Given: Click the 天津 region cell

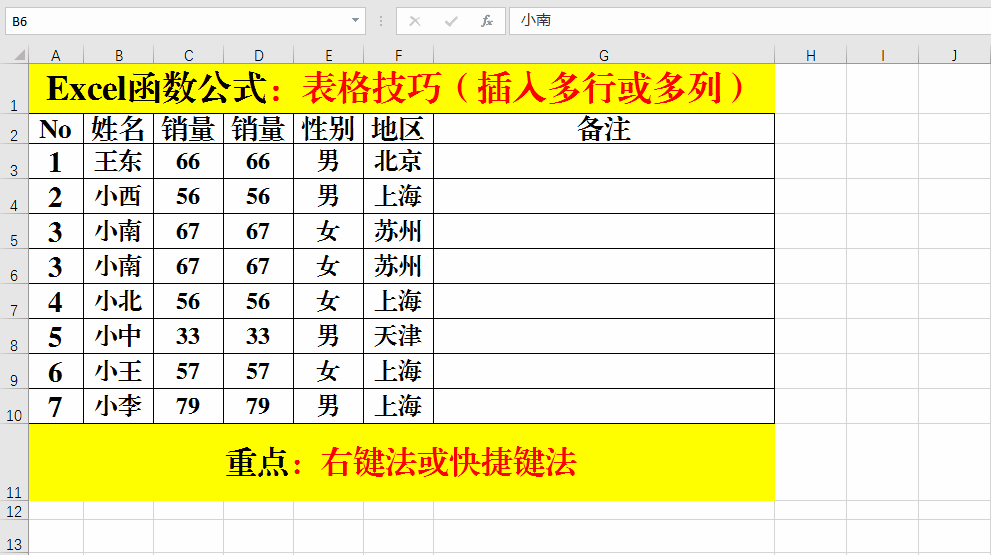Looking at the screenshot, I should tap(398, 336).
